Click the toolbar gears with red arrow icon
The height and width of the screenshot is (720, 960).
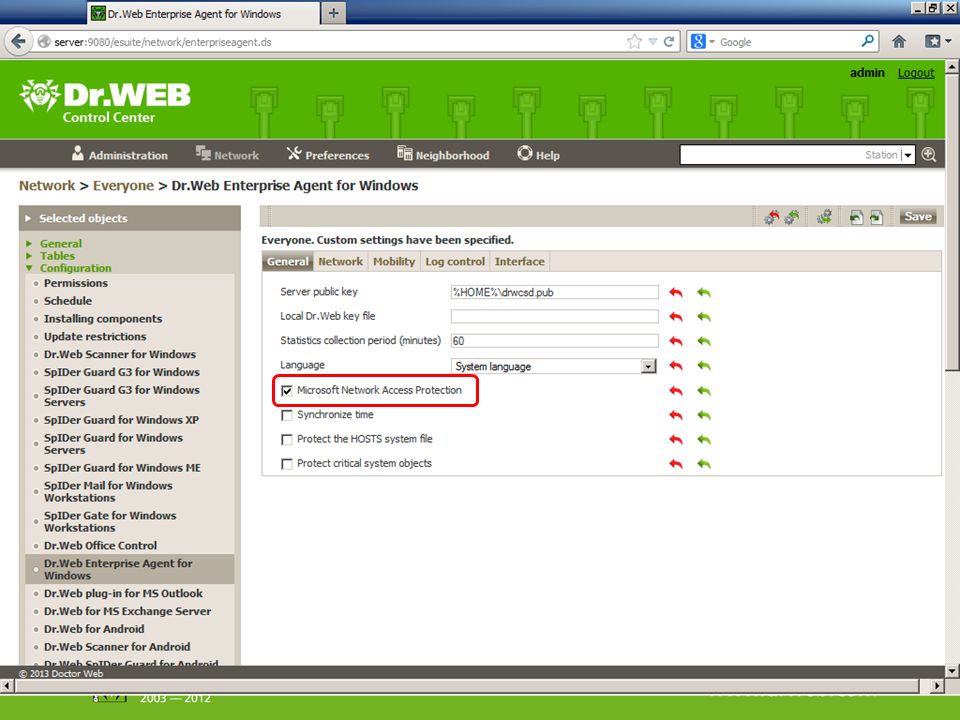click(x=771, y=217)
